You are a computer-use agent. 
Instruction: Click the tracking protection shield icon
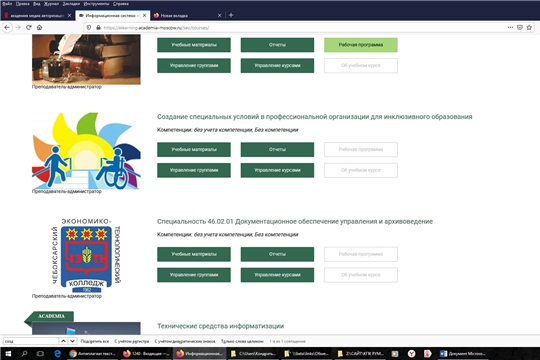point(89,28)
